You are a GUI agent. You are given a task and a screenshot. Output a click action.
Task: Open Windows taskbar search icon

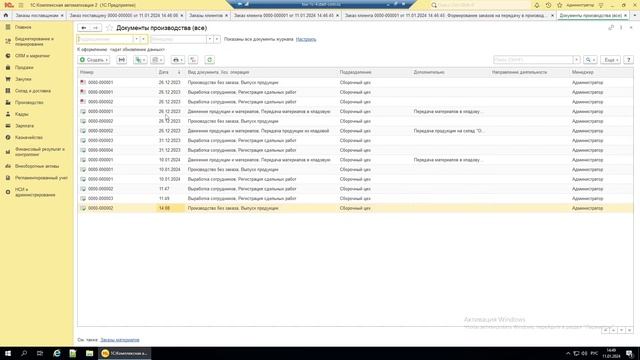24,353
